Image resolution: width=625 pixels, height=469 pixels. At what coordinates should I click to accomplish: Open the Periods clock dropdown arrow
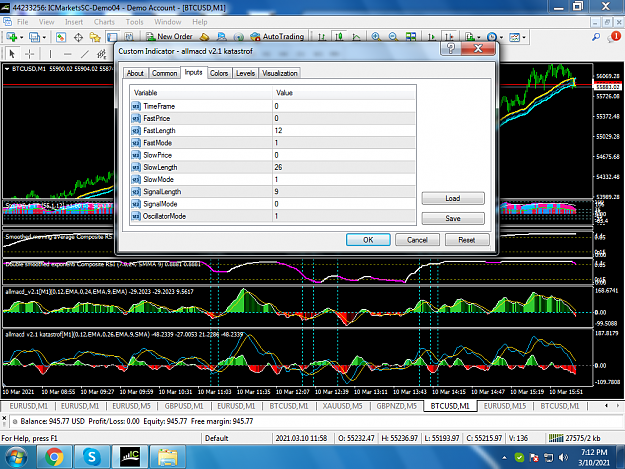tap(501, 37)
